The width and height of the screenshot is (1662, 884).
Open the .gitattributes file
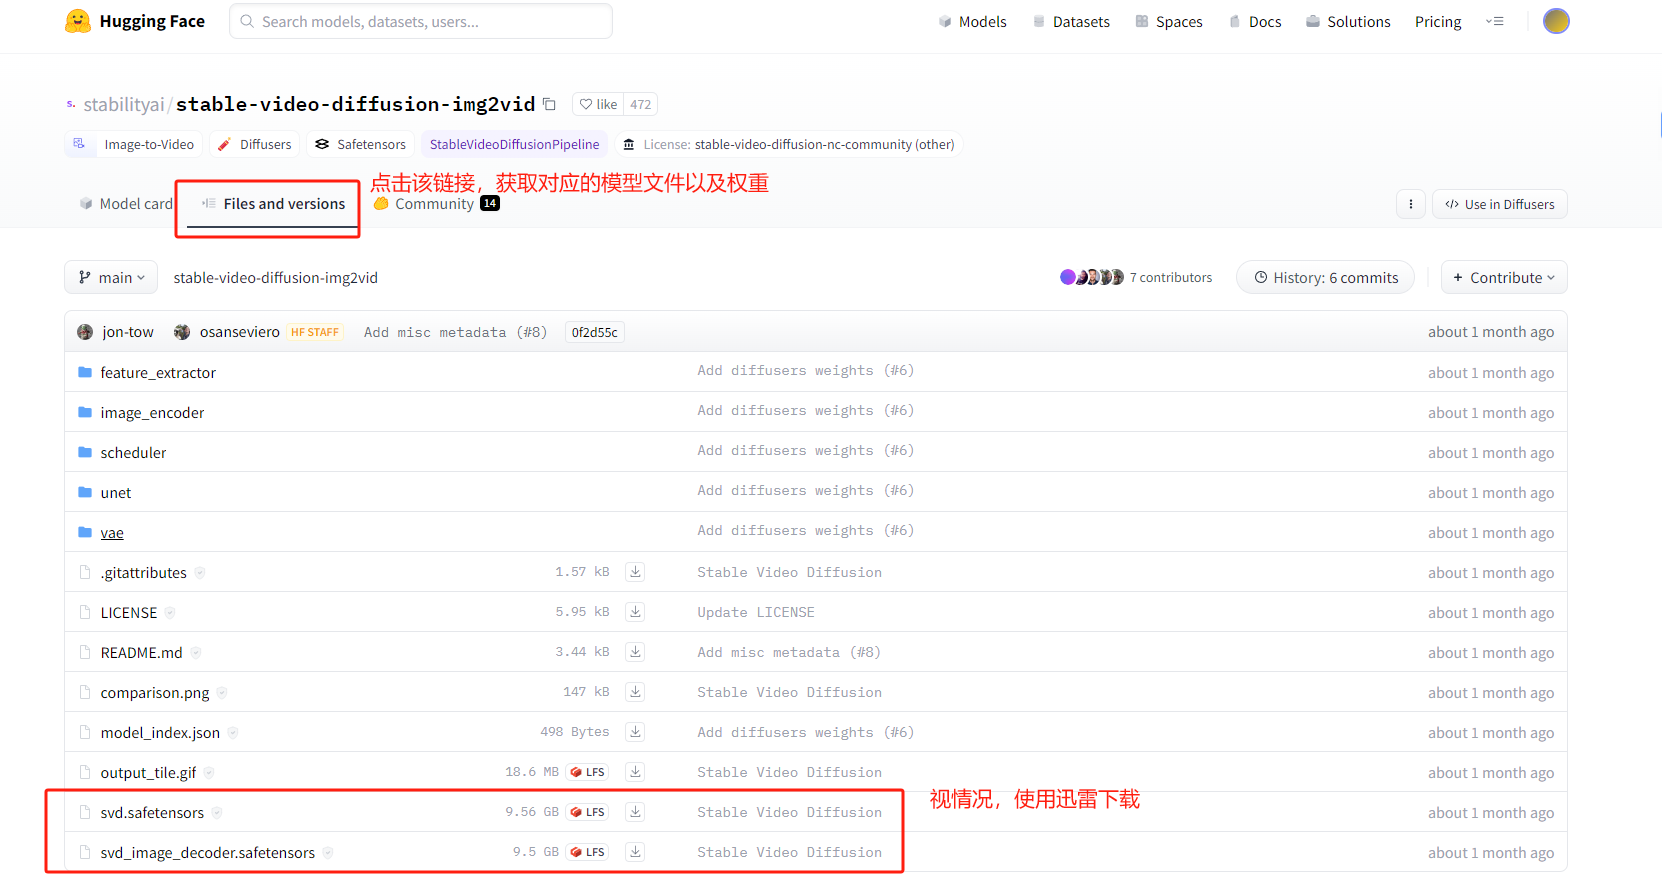tap(143, 572)
